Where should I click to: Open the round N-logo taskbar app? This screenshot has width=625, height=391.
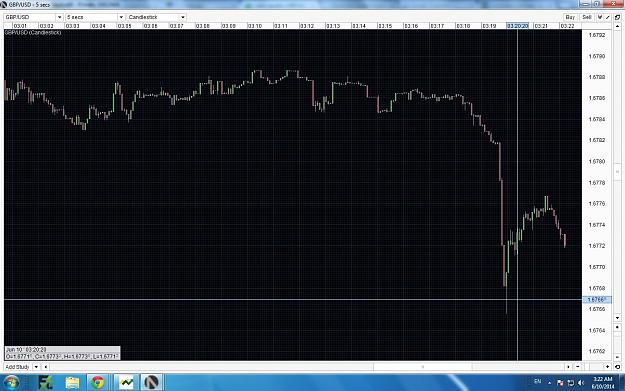point(151,383)
